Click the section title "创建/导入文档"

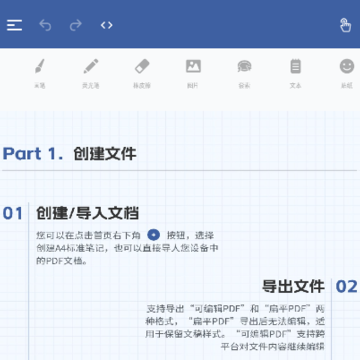tap(87, 213)
